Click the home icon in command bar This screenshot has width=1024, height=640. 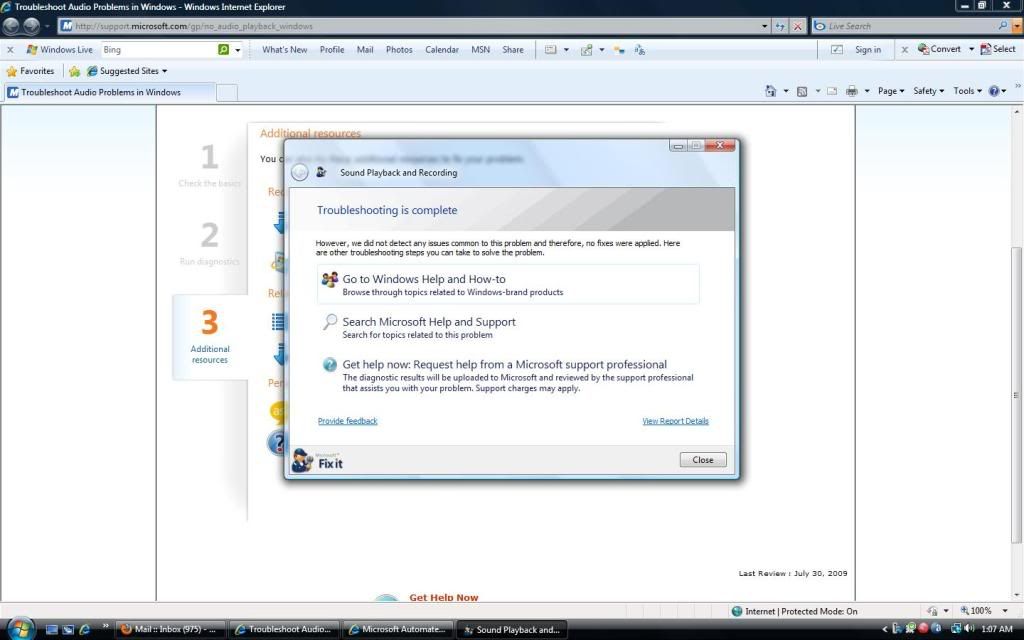pyautogui.click(x=771, y=91)
